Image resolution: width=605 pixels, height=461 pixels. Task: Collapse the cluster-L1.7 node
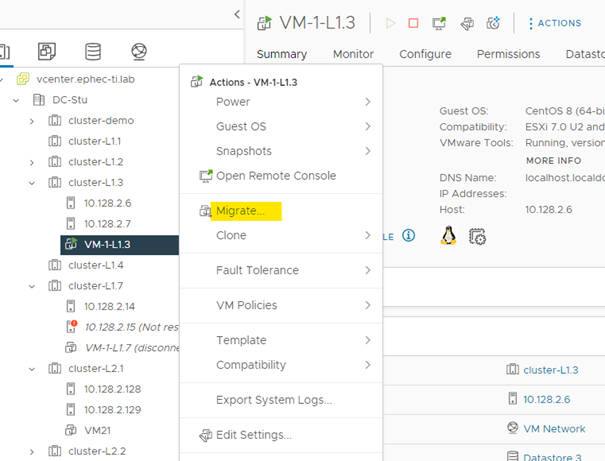[32, 286]
